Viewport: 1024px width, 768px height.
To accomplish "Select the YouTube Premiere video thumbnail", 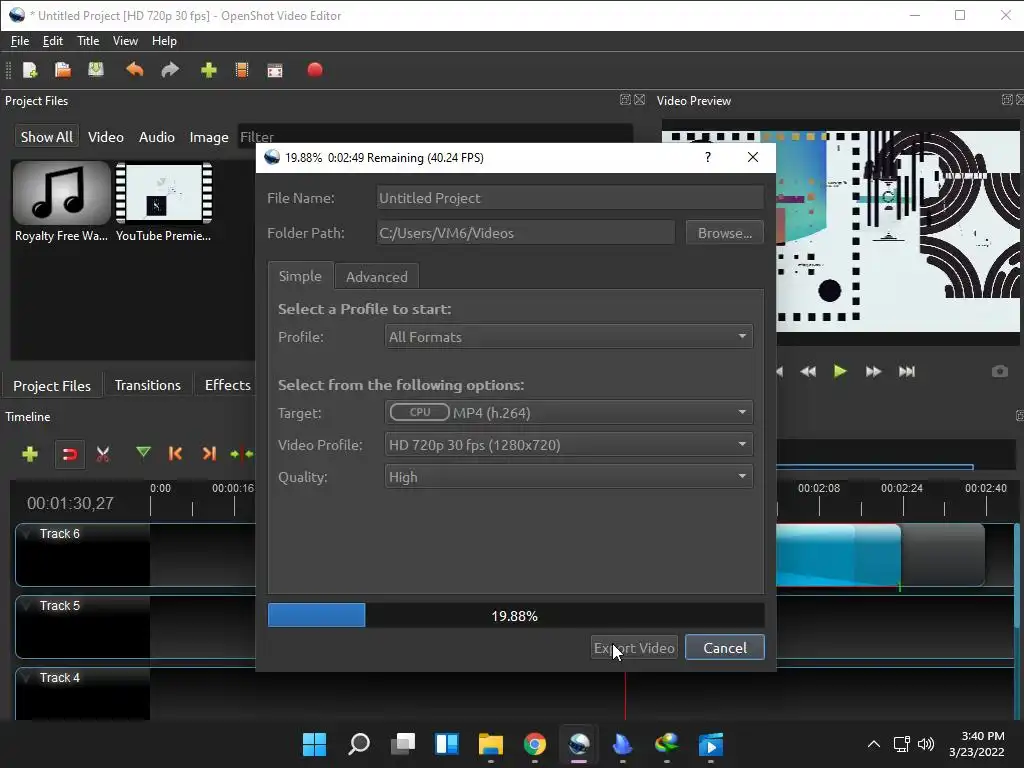I will tap(164, 193).
